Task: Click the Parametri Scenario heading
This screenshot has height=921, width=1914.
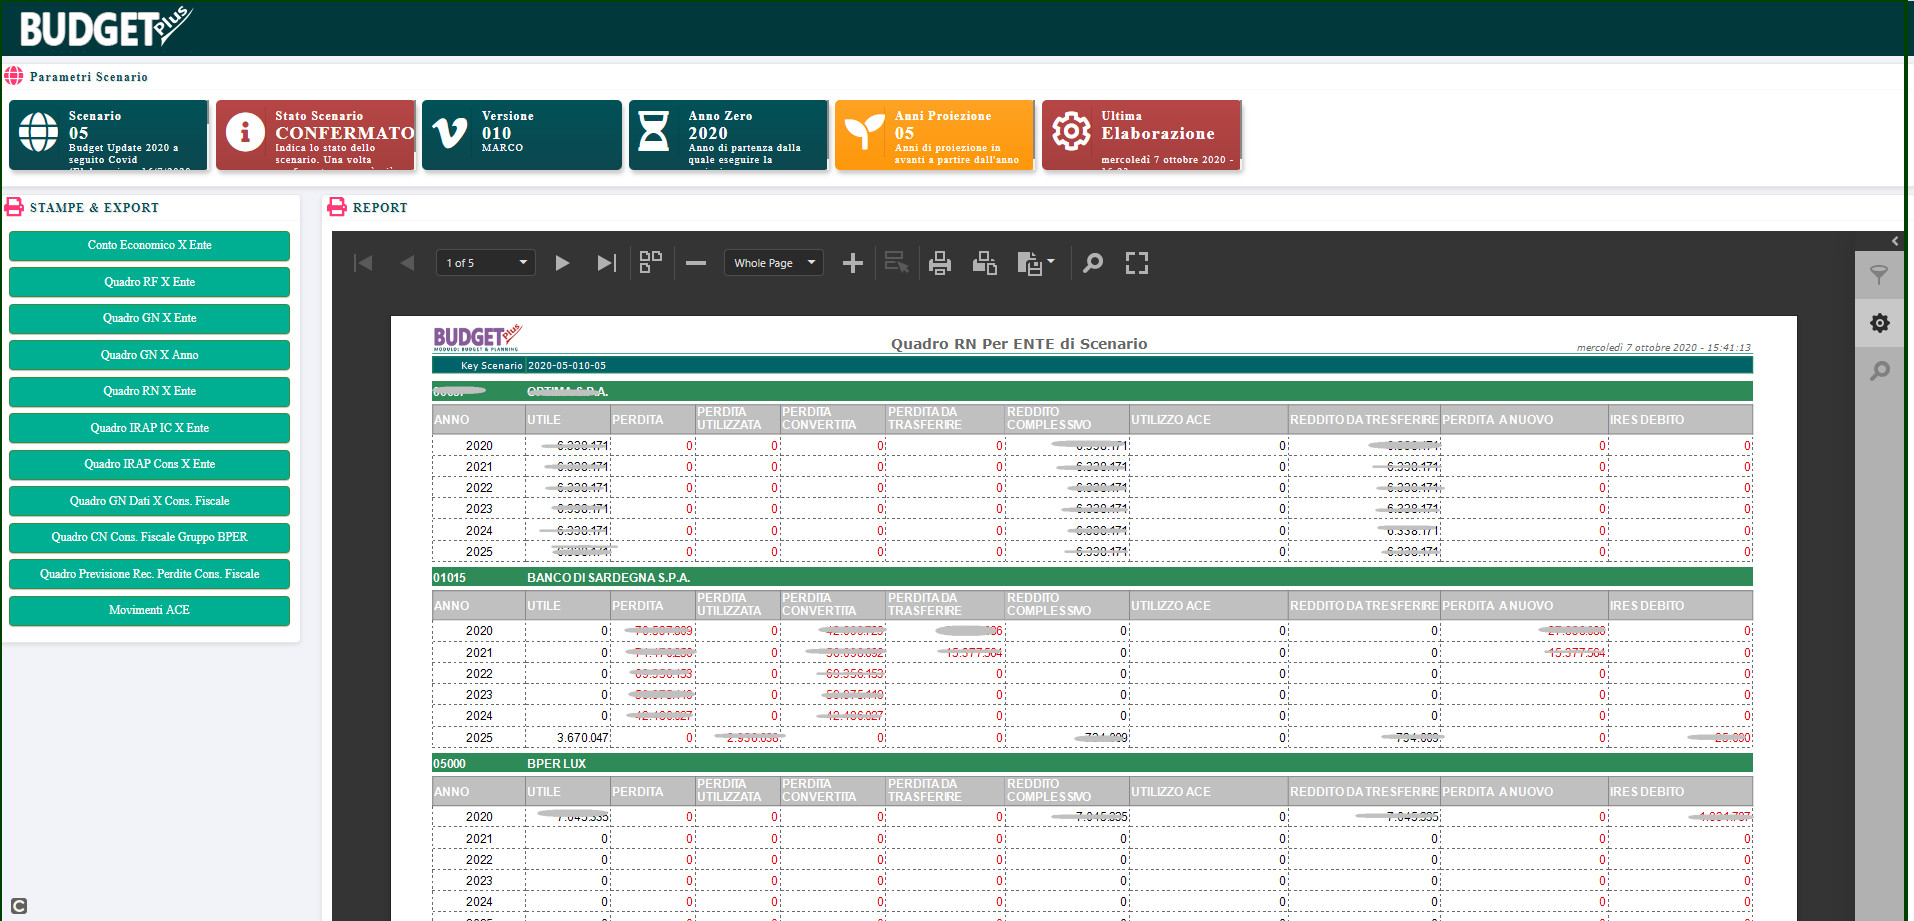Action: click(89, 77)
